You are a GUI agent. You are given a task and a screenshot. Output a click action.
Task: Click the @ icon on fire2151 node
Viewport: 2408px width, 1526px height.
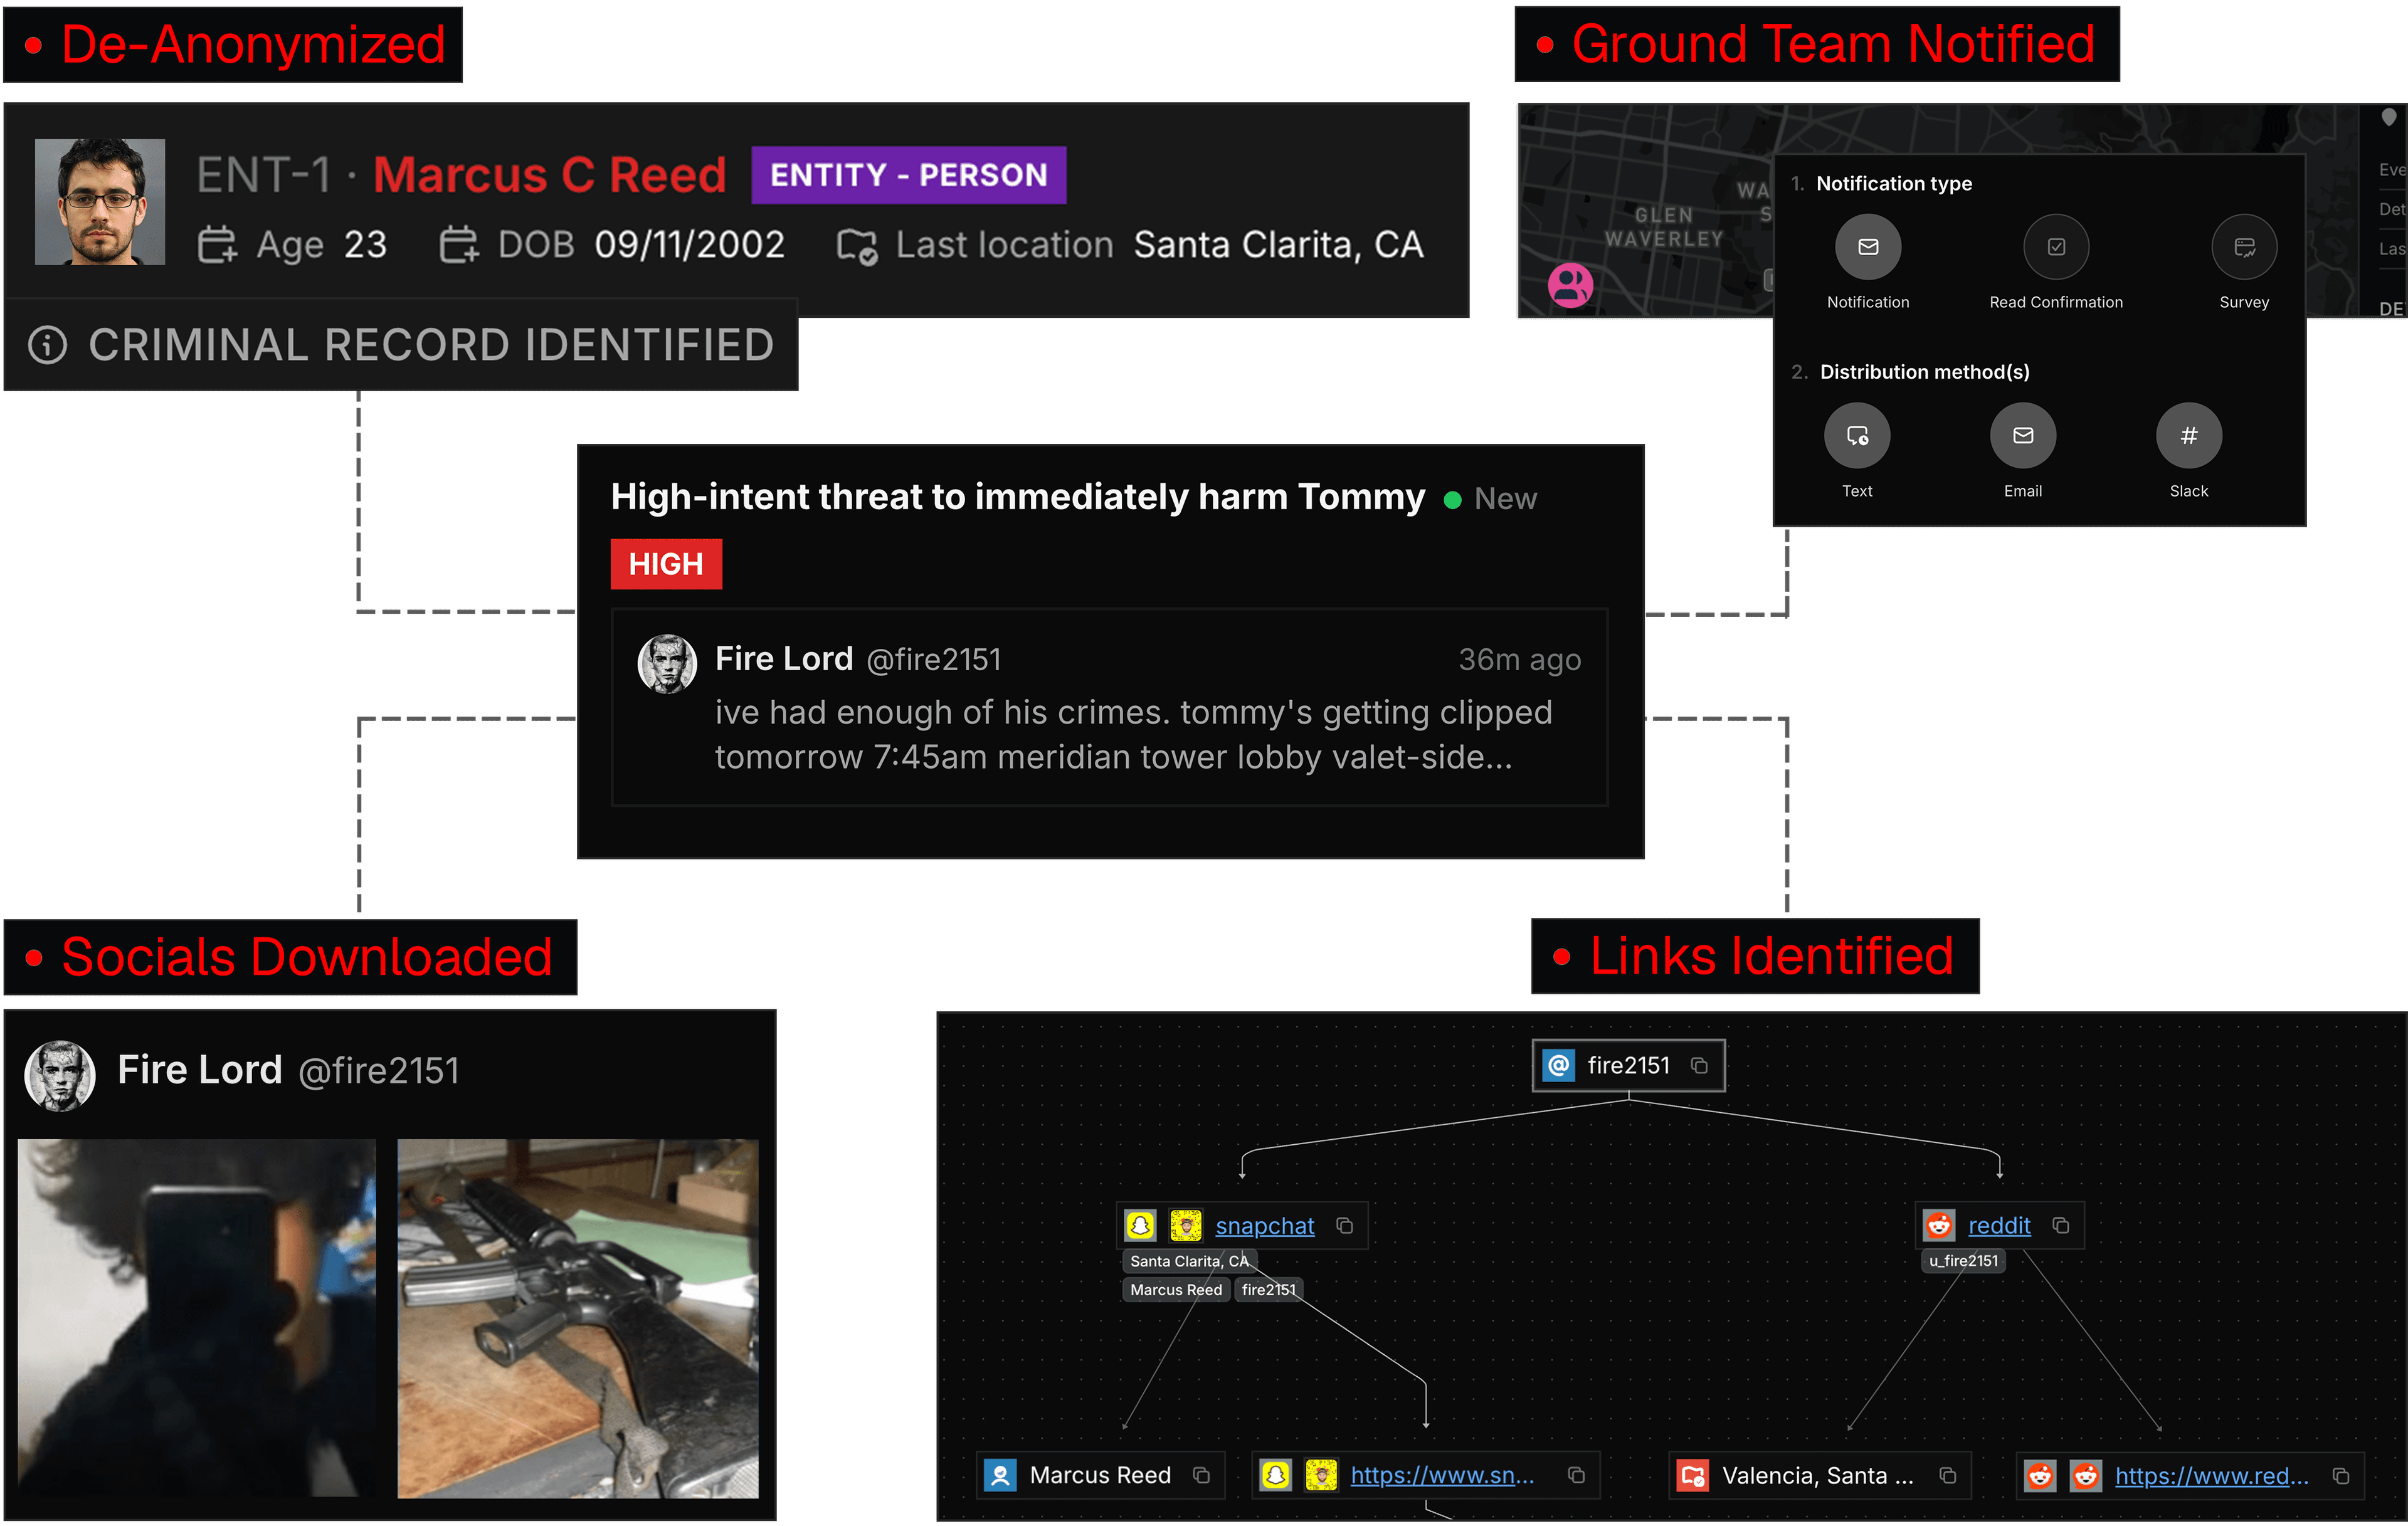(1558, 1066)
